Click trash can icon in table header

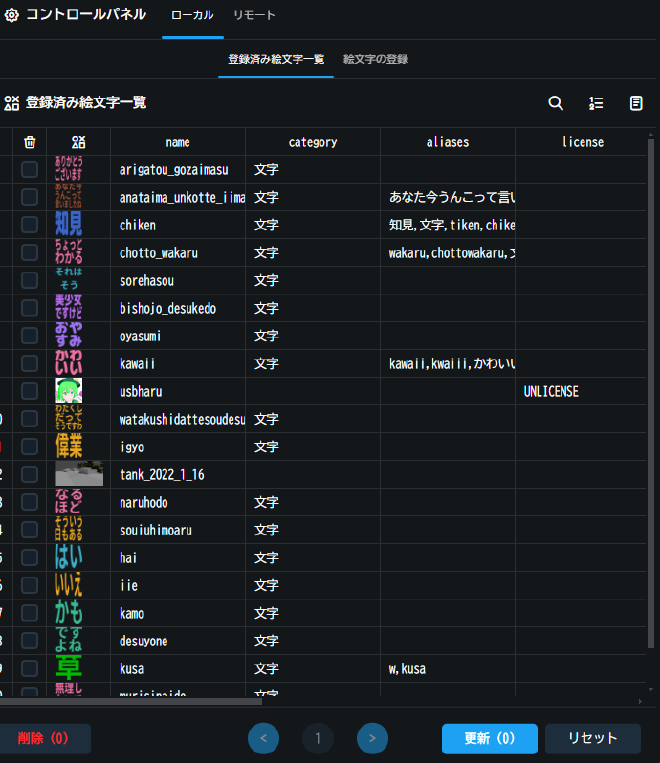coord(30,142)
